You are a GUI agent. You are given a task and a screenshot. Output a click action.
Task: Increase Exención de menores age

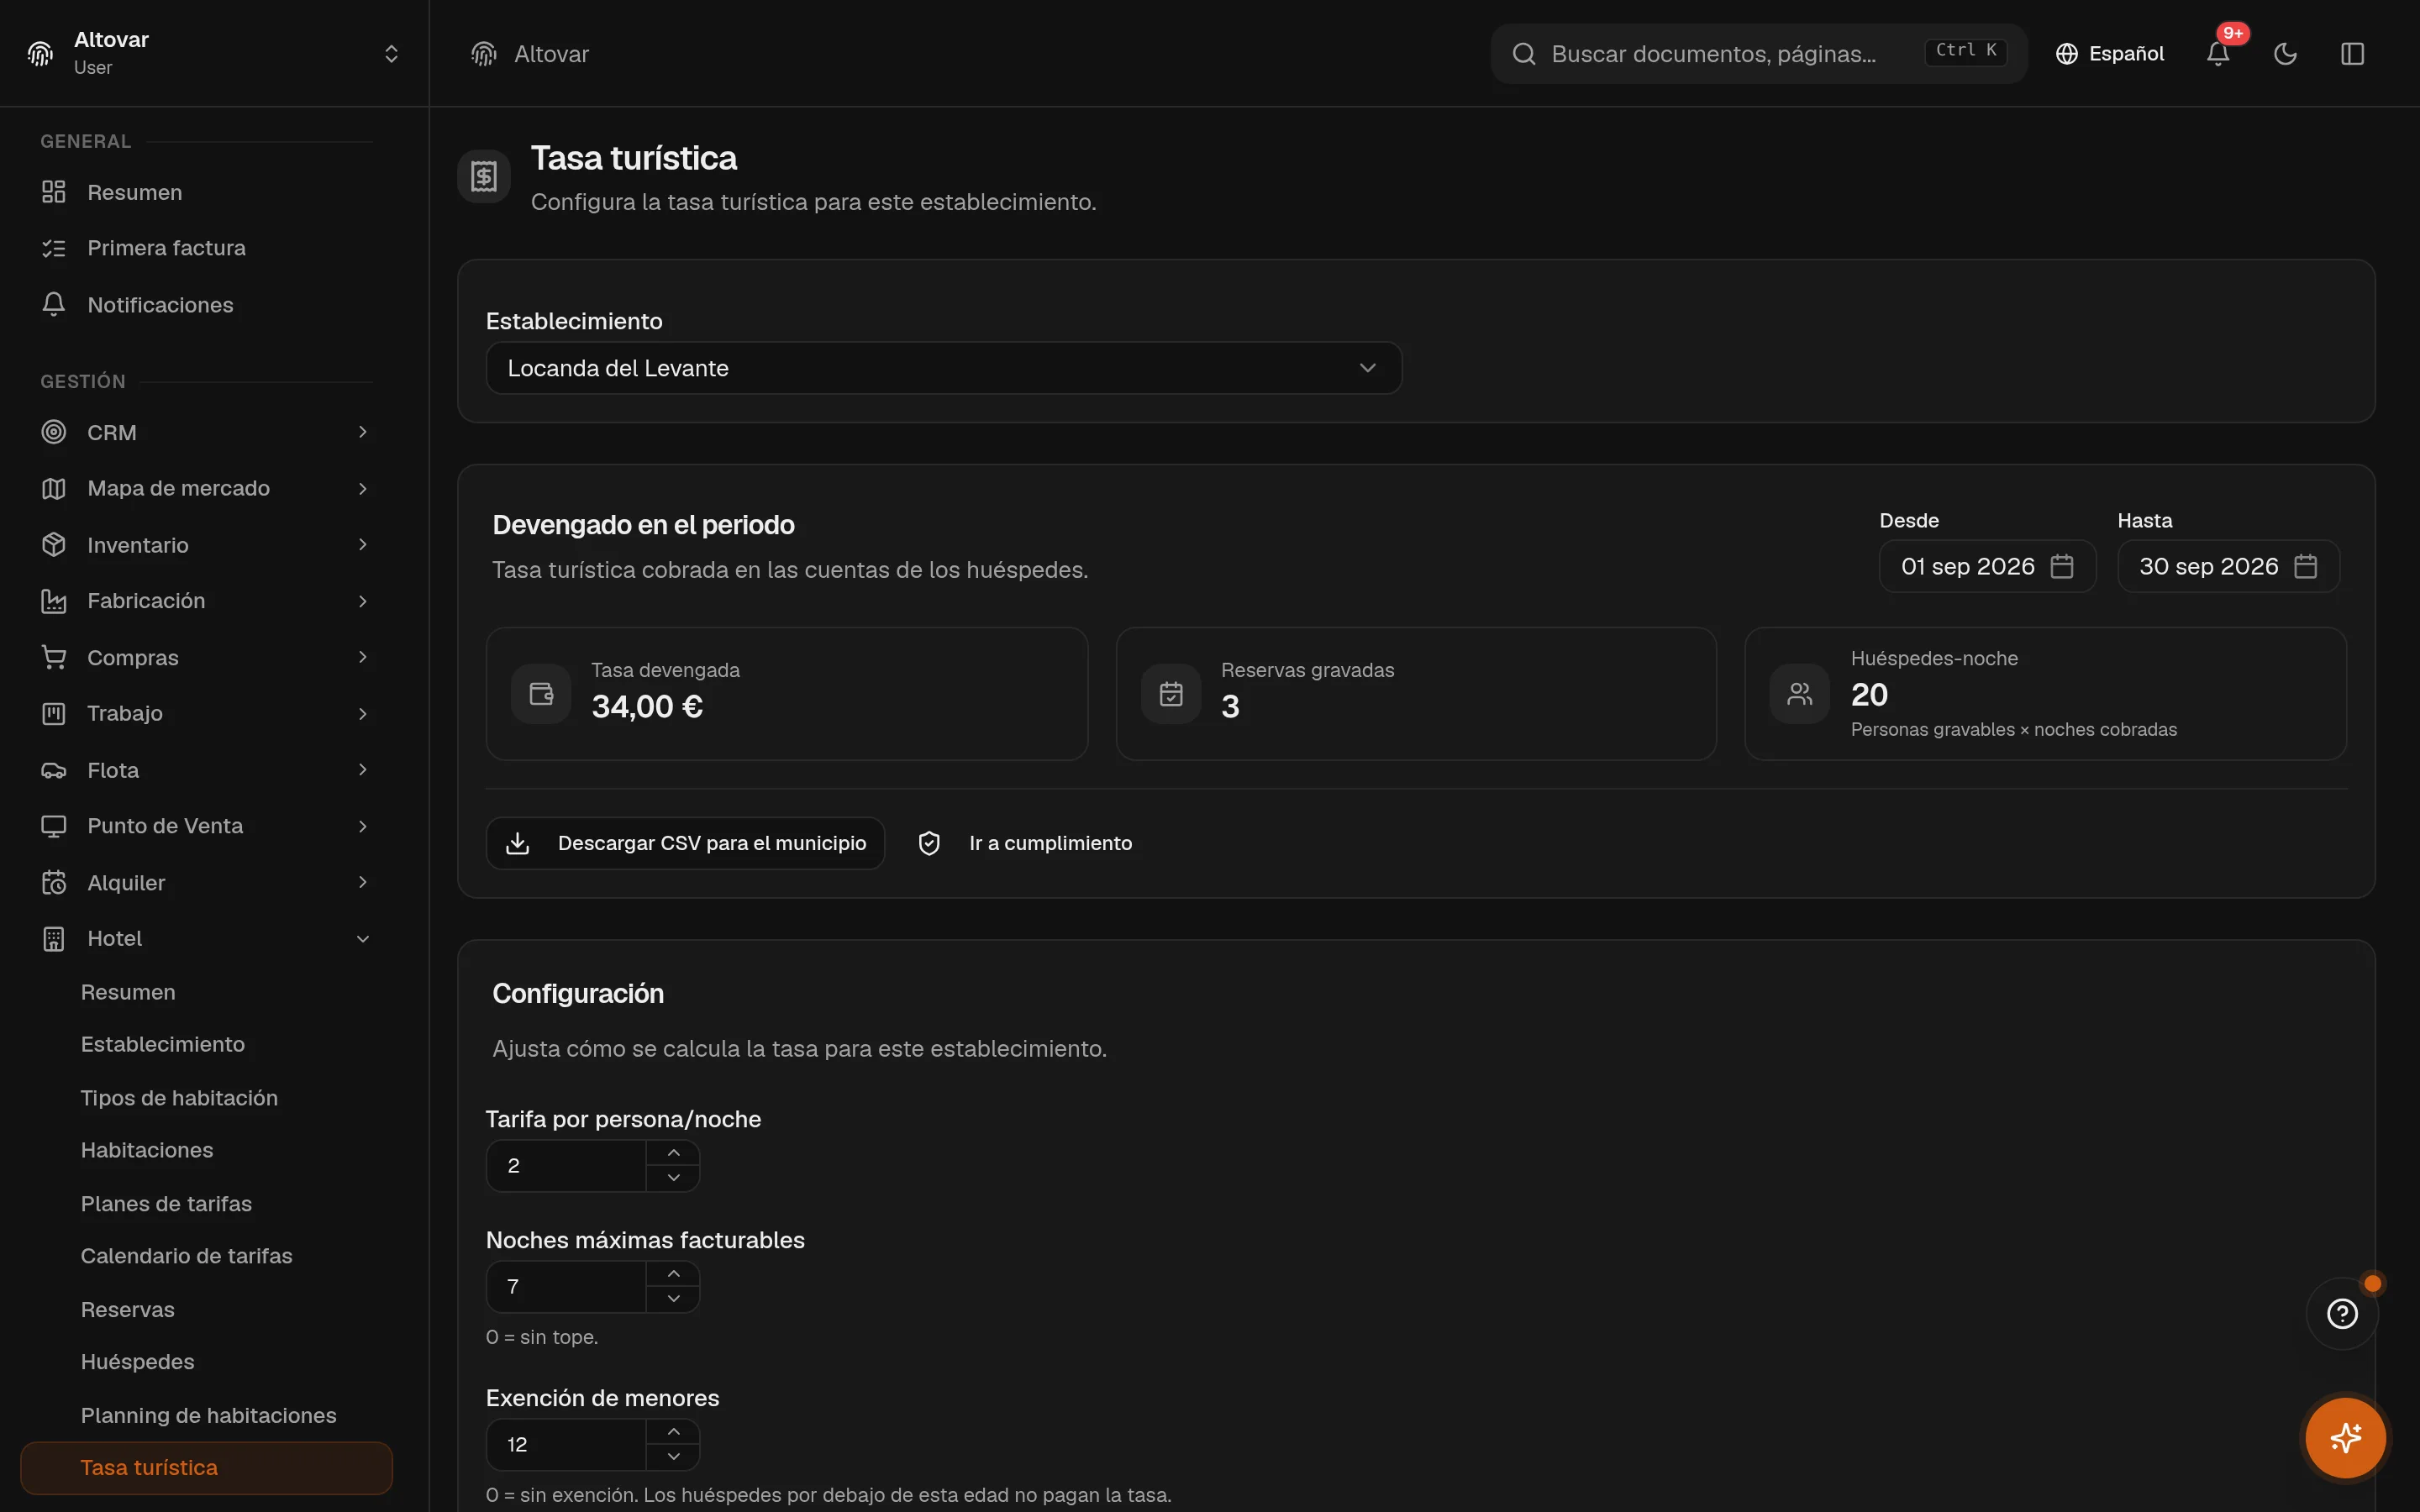[673, 1432]
